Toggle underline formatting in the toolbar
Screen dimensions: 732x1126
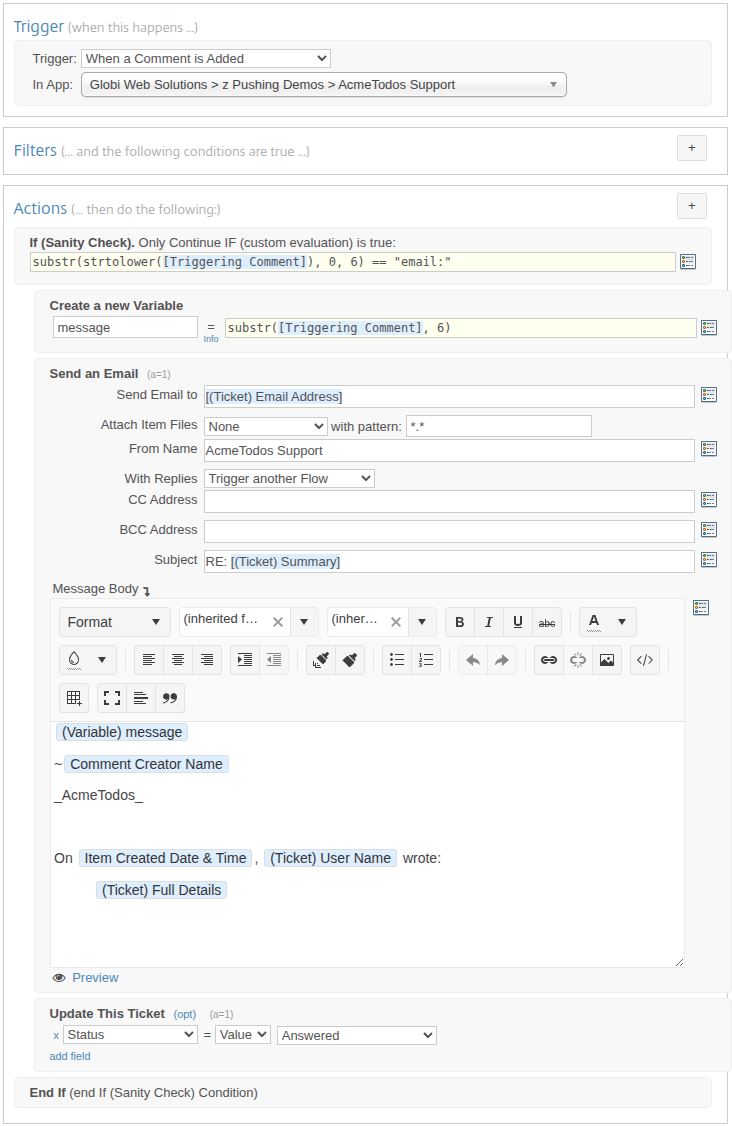[x=517, y=622]
